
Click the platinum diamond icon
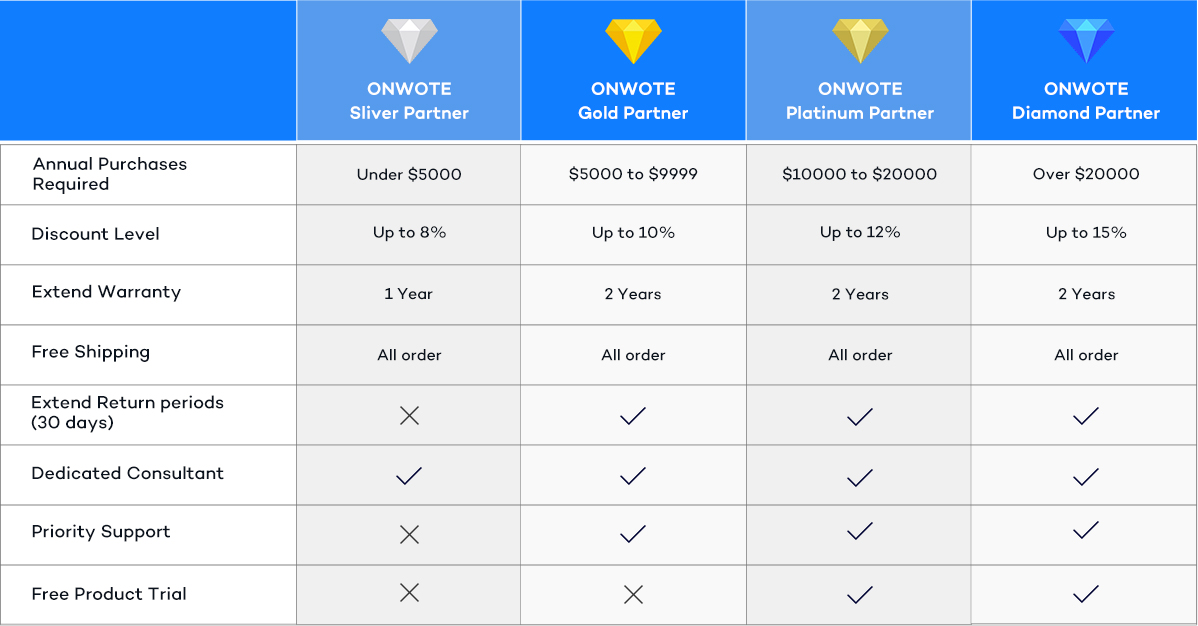860,42
